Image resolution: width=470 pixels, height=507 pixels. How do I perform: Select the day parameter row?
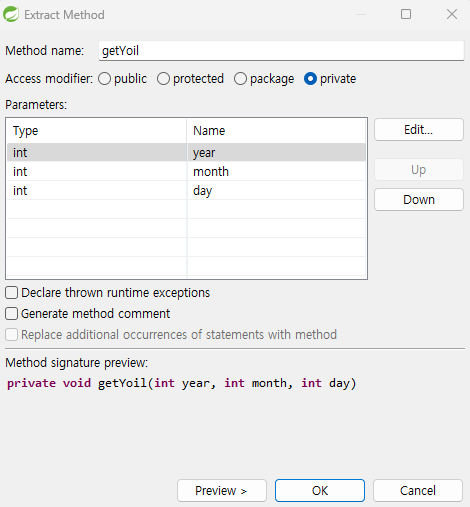[x=186, y=191]
